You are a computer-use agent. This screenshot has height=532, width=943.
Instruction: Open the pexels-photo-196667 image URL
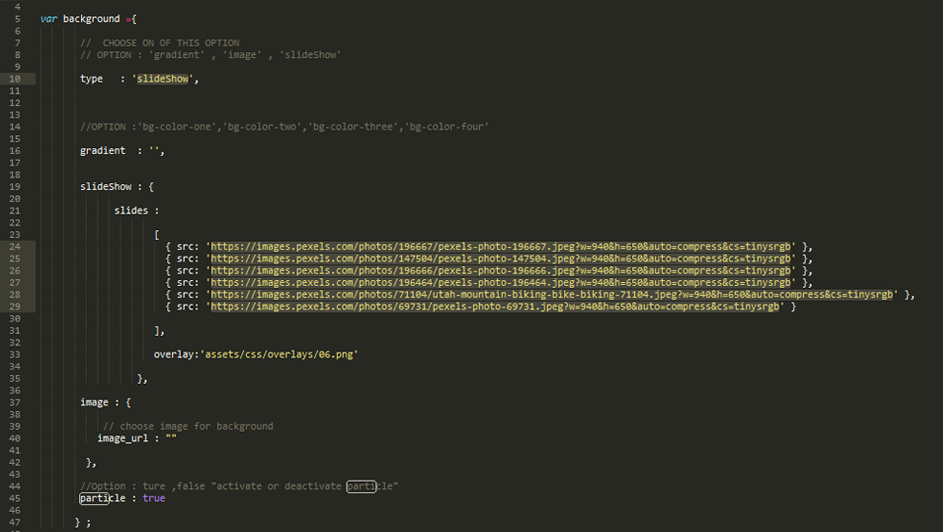pos(500,247)
